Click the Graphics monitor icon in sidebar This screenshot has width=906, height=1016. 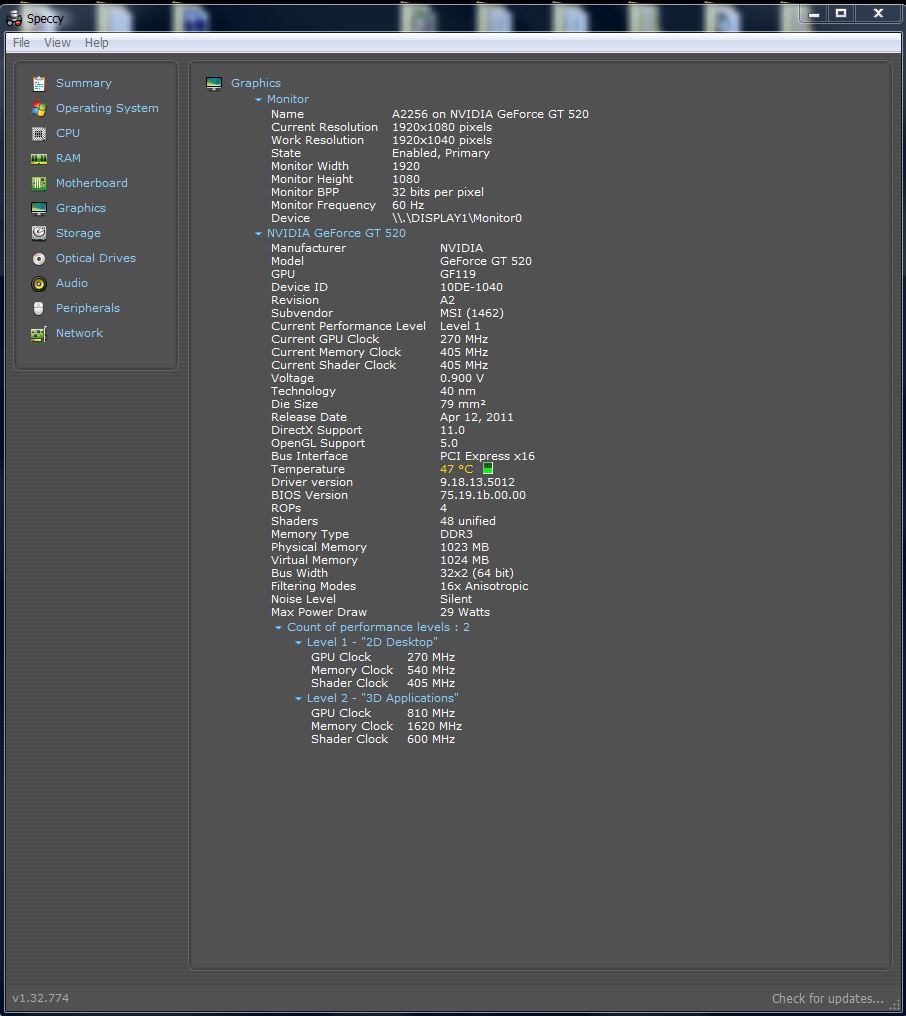(39, 209)
